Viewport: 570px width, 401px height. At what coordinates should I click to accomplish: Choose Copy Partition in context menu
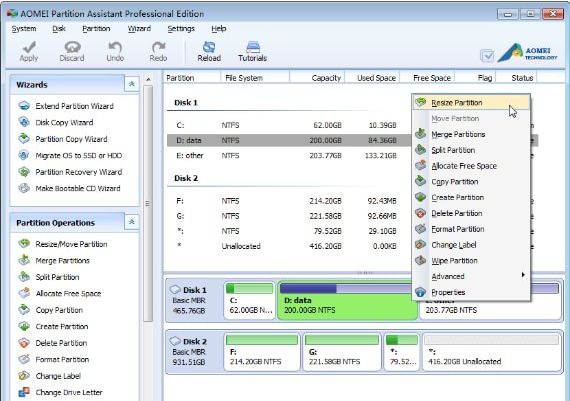pyautogui.click(x=471, y=181)
